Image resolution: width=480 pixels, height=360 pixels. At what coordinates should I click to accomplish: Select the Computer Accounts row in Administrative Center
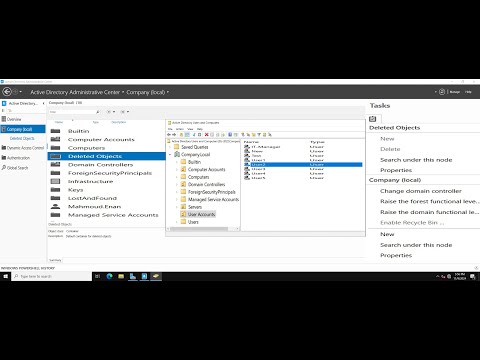click(x=107, y=139)
